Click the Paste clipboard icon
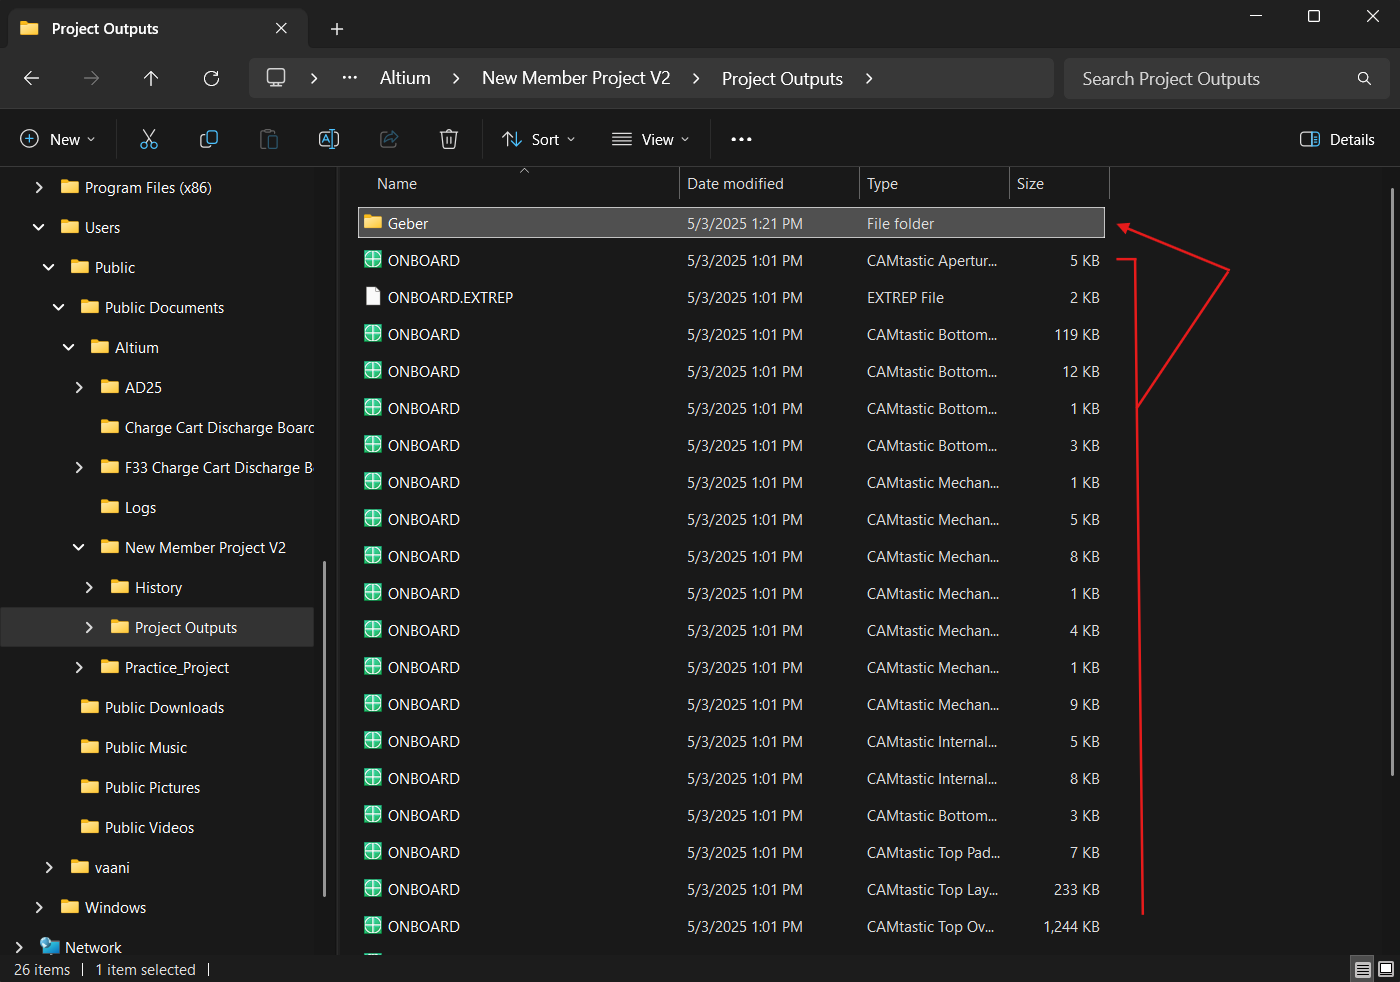The image size is (1400, 982). point(269,139)
